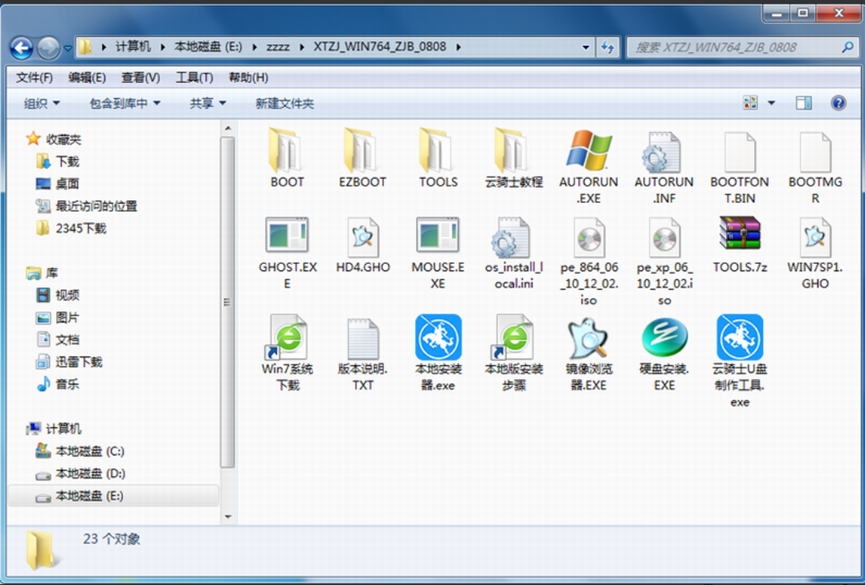This screenshot has height=585, width=865.
Task: Click the AUTORUN.EXE Windows logo icon
Action: coord(589,151)
